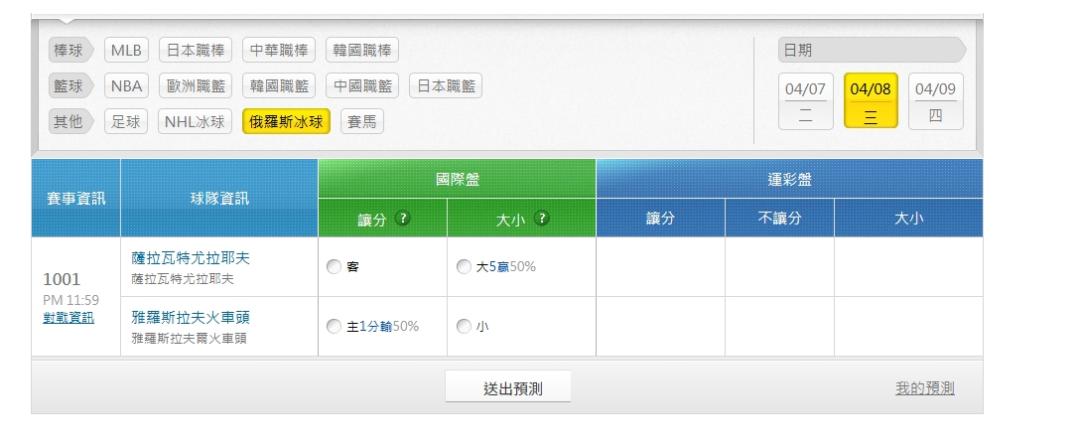Open the 賽馬 category
This screenshot has width=1080, height=447.
[362, 122]
